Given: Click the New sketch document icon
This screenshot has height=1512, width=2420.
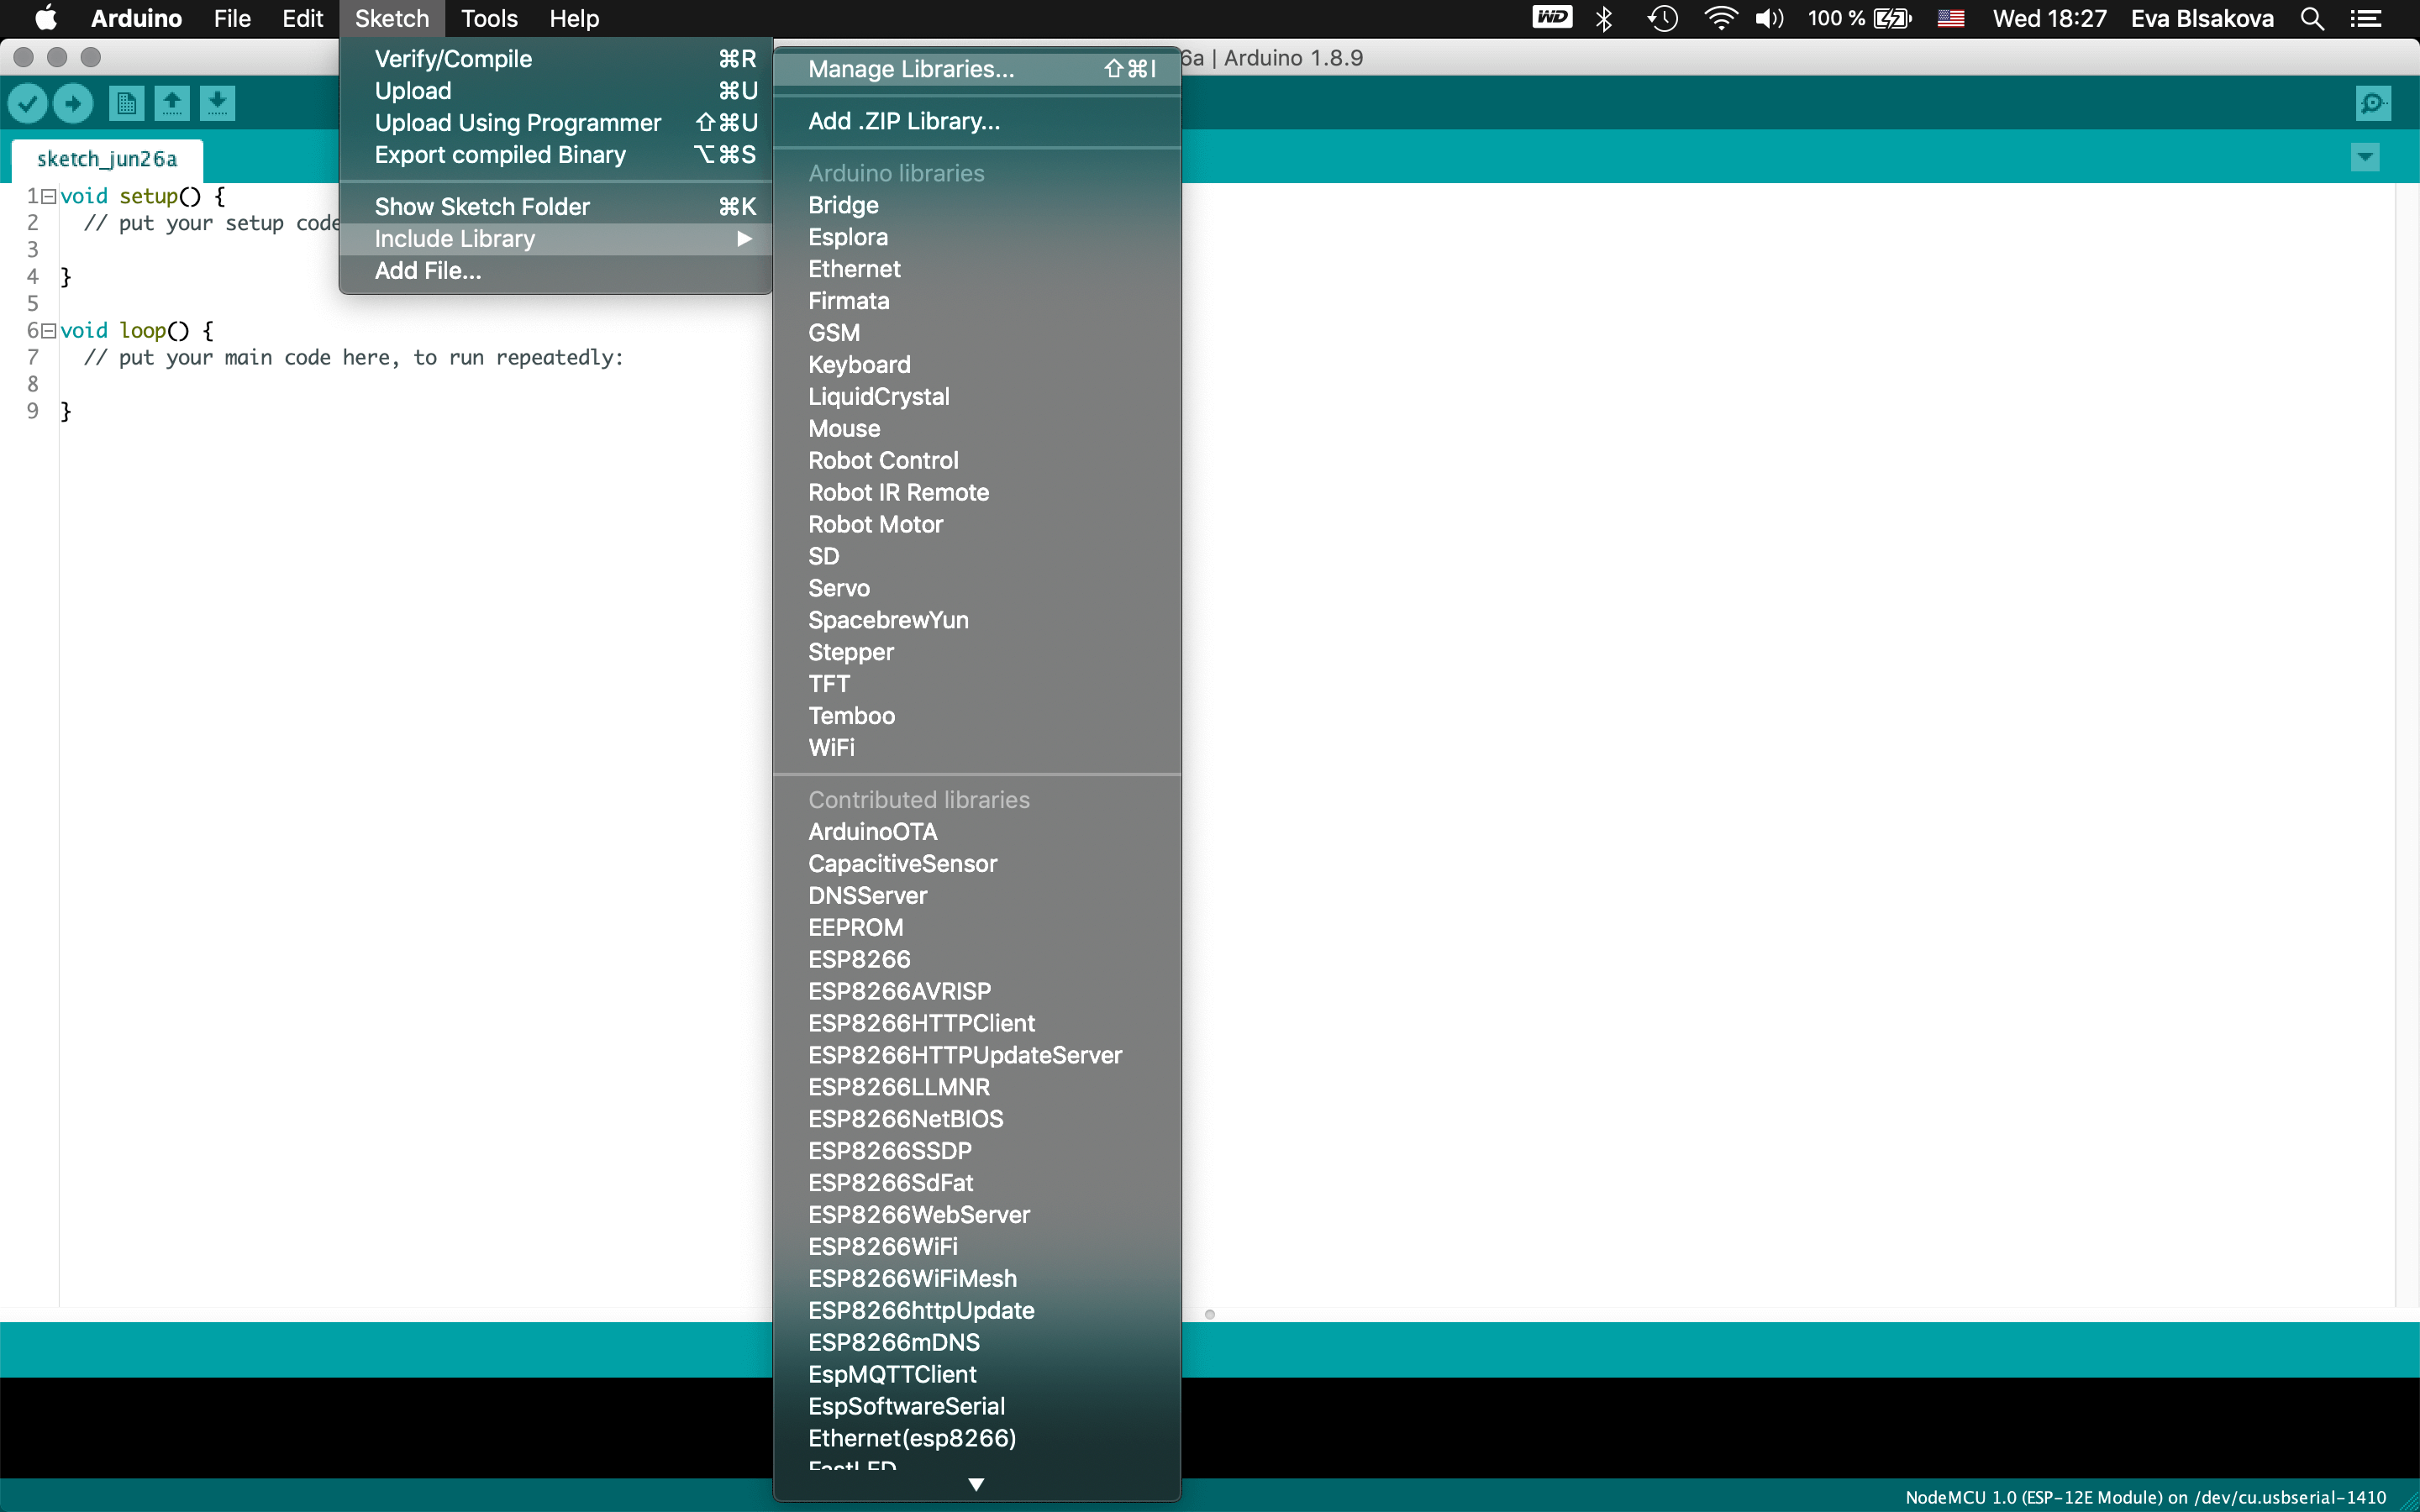Looking at the screenshot, I should point(126,103).
